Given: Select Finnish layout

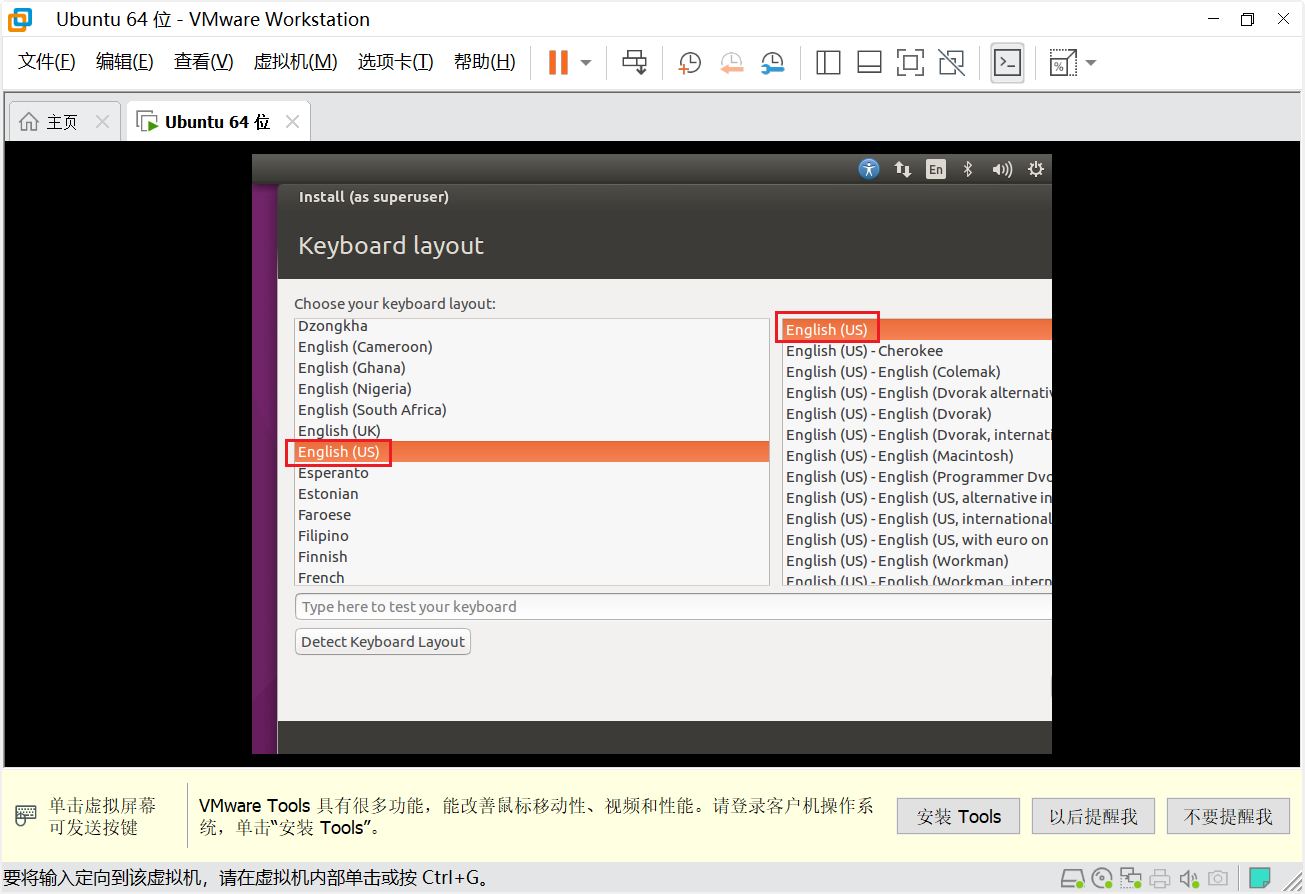Looking at the screenshot, I should 532,557.
